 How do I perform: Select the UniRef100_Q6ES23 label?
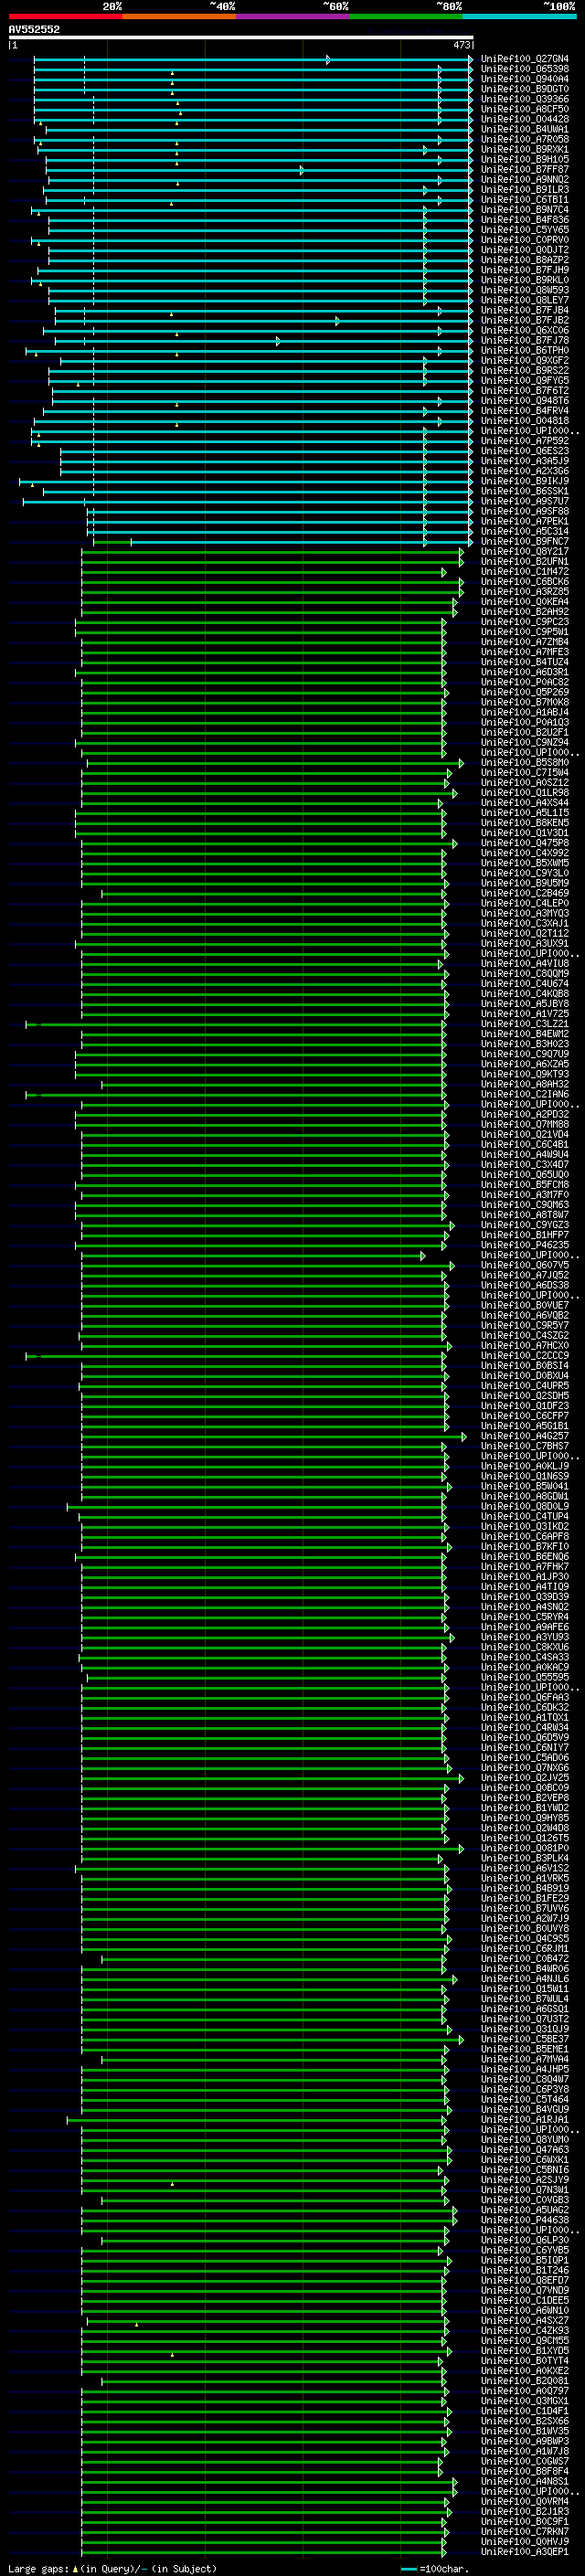(x=525, y=451)
